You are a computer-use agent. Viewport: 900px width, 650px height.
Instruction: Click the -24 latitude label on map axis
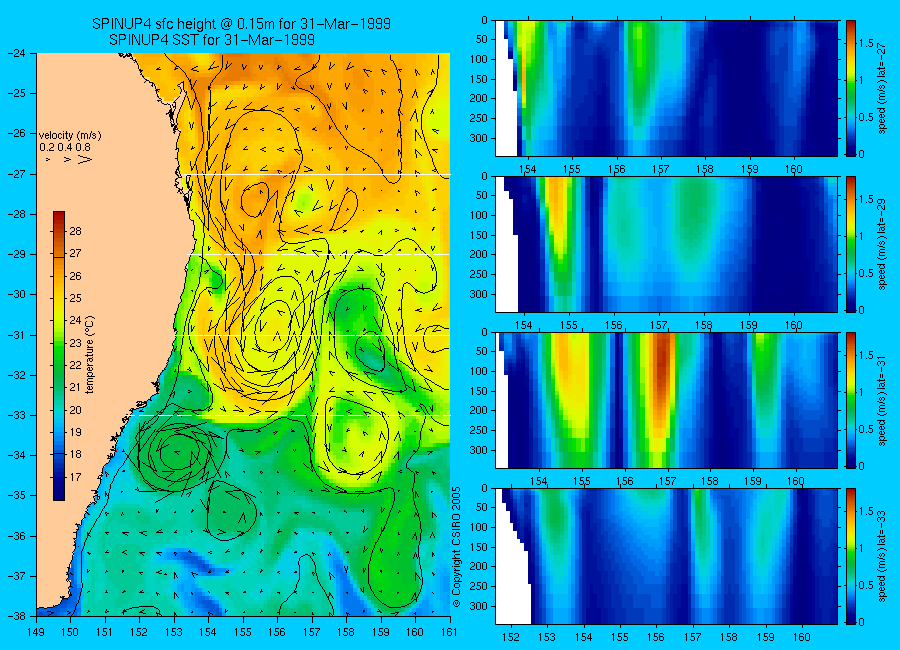16,53
